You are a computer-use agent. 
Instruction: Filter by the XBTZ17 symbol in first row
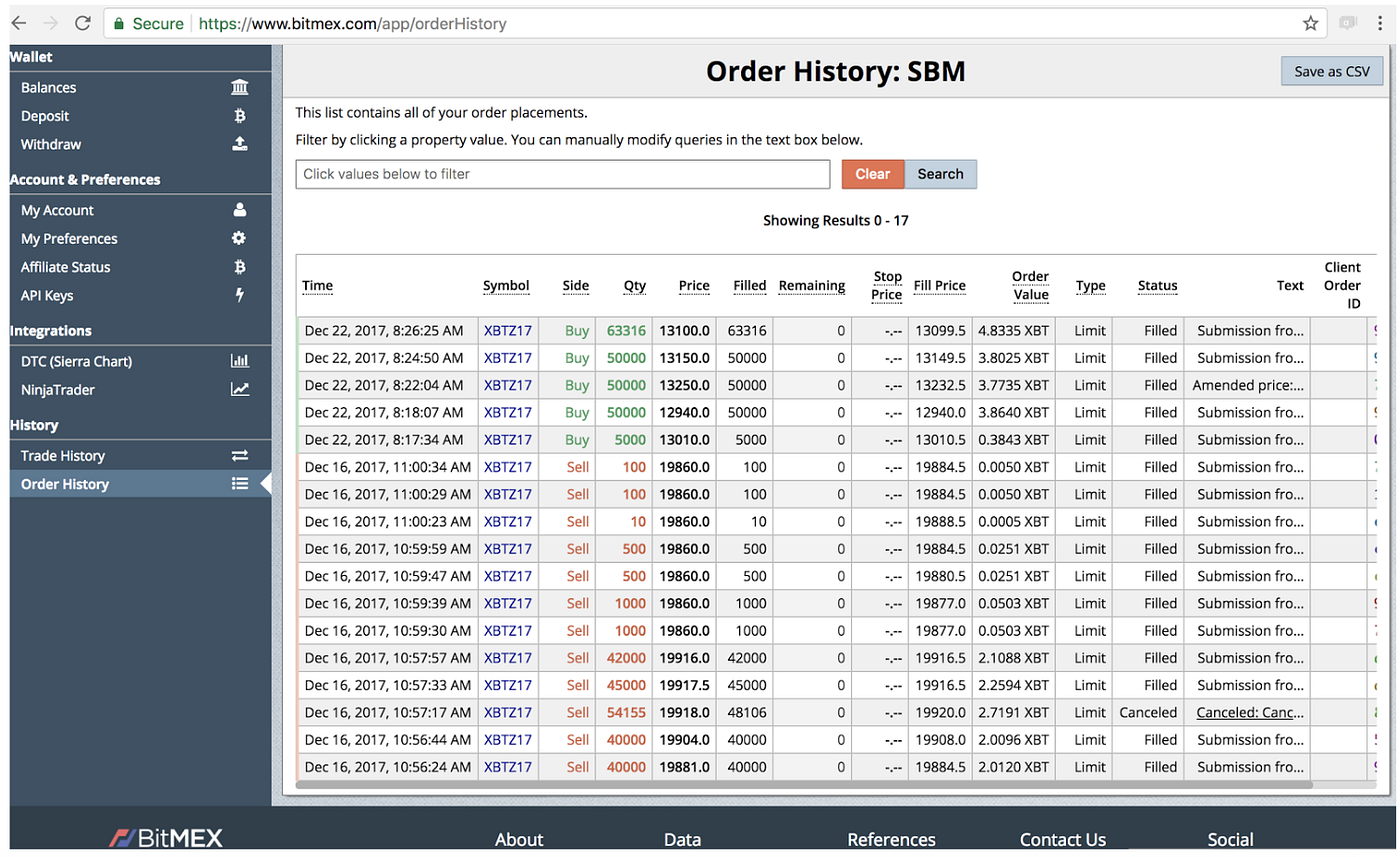pos(508,331)
